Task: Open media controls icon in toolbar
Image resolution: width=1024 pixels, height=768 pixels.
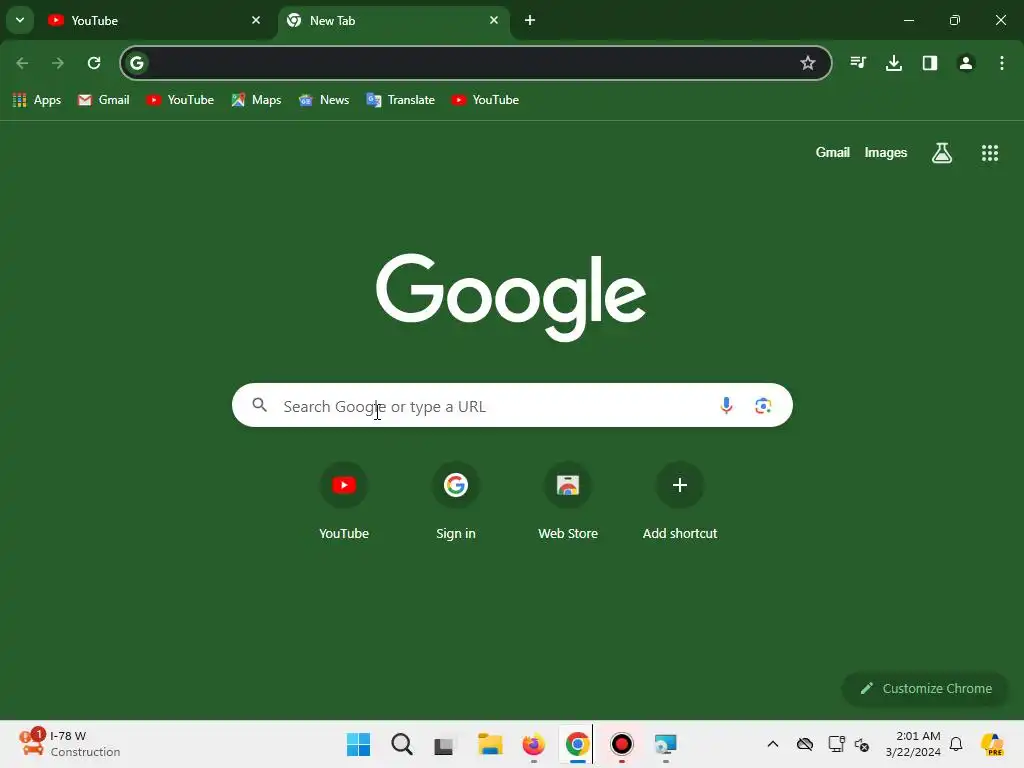Action: (x=858, y=63)
